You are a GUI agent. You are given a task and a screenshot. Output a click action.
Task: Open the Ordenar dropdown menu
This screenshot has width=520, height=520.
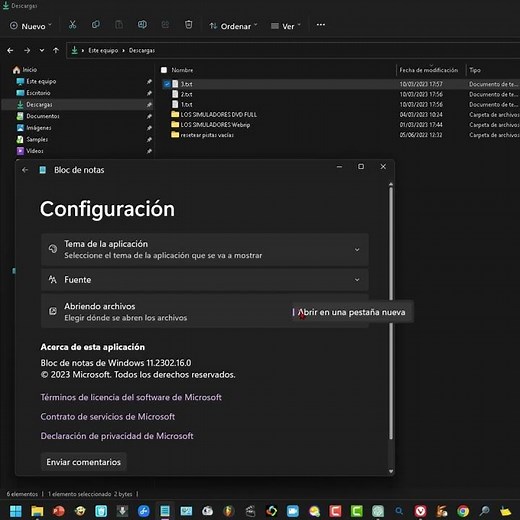coord(233,26)
